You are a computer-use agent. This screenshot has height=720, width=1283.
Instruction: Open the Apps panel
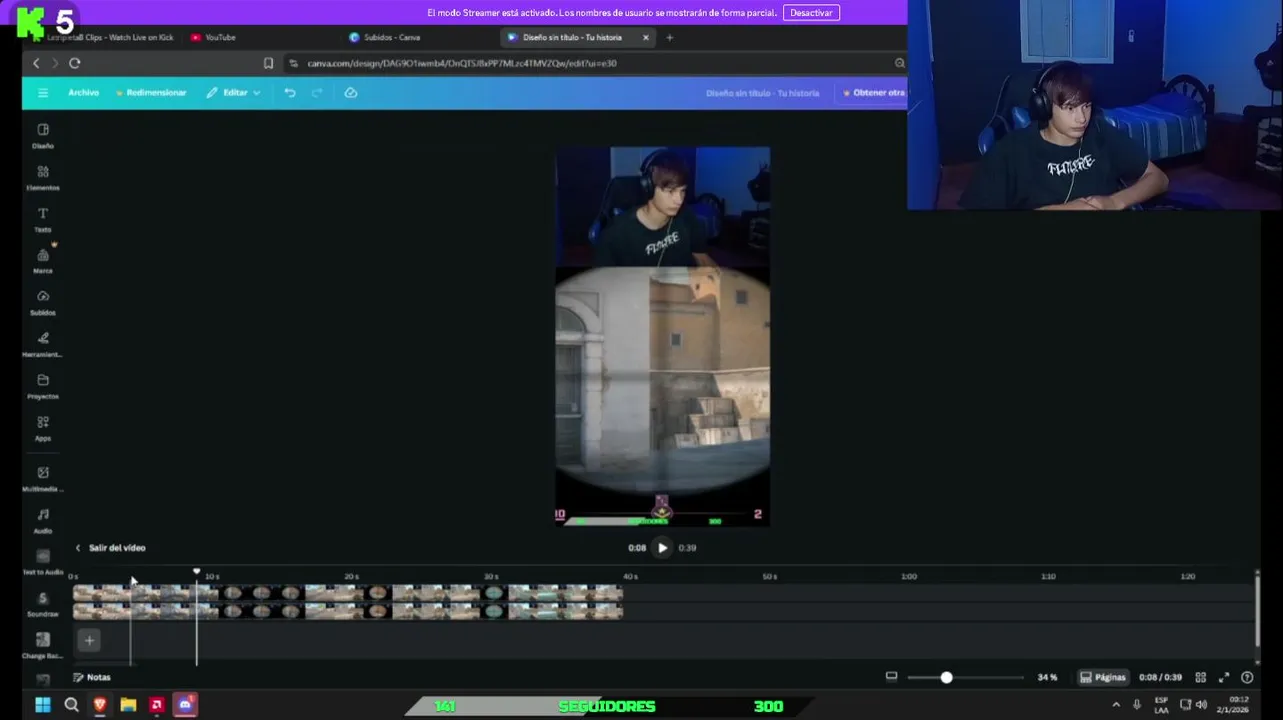pyautogui.click(x=43, y=429)
